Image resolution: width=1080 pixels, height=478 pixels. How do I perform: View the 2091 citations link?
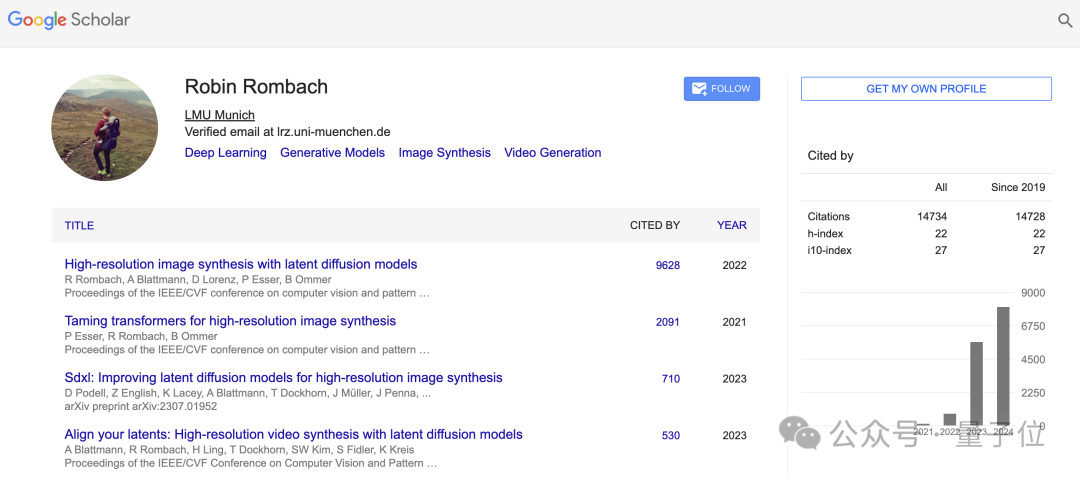667,322
